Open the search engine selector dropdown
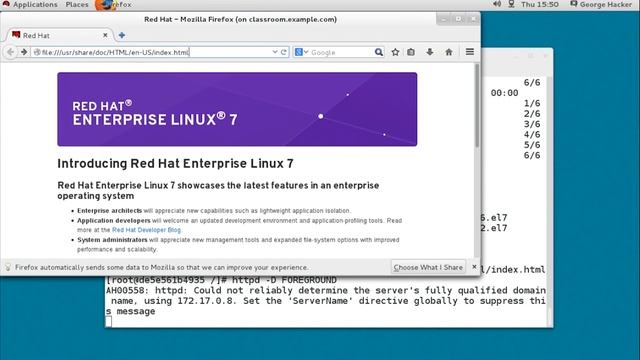640x360 pixels. (x=302, y=52)
